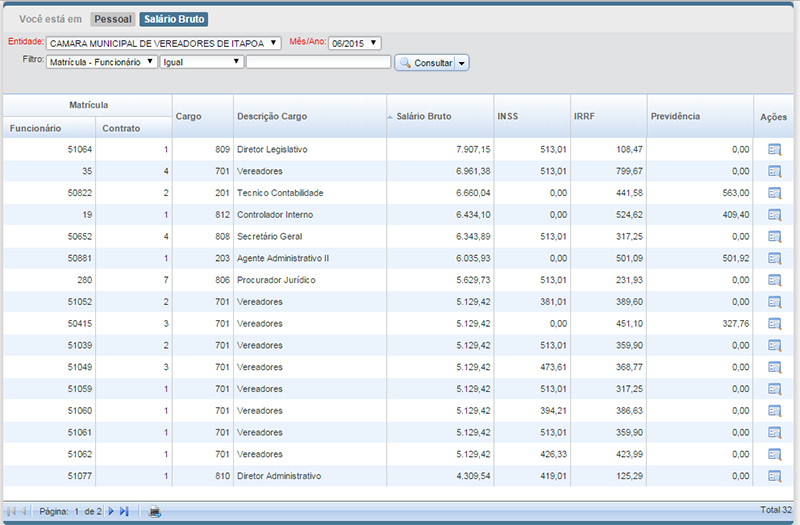Click action icon for Secretário Geral row

coord(774,237)
